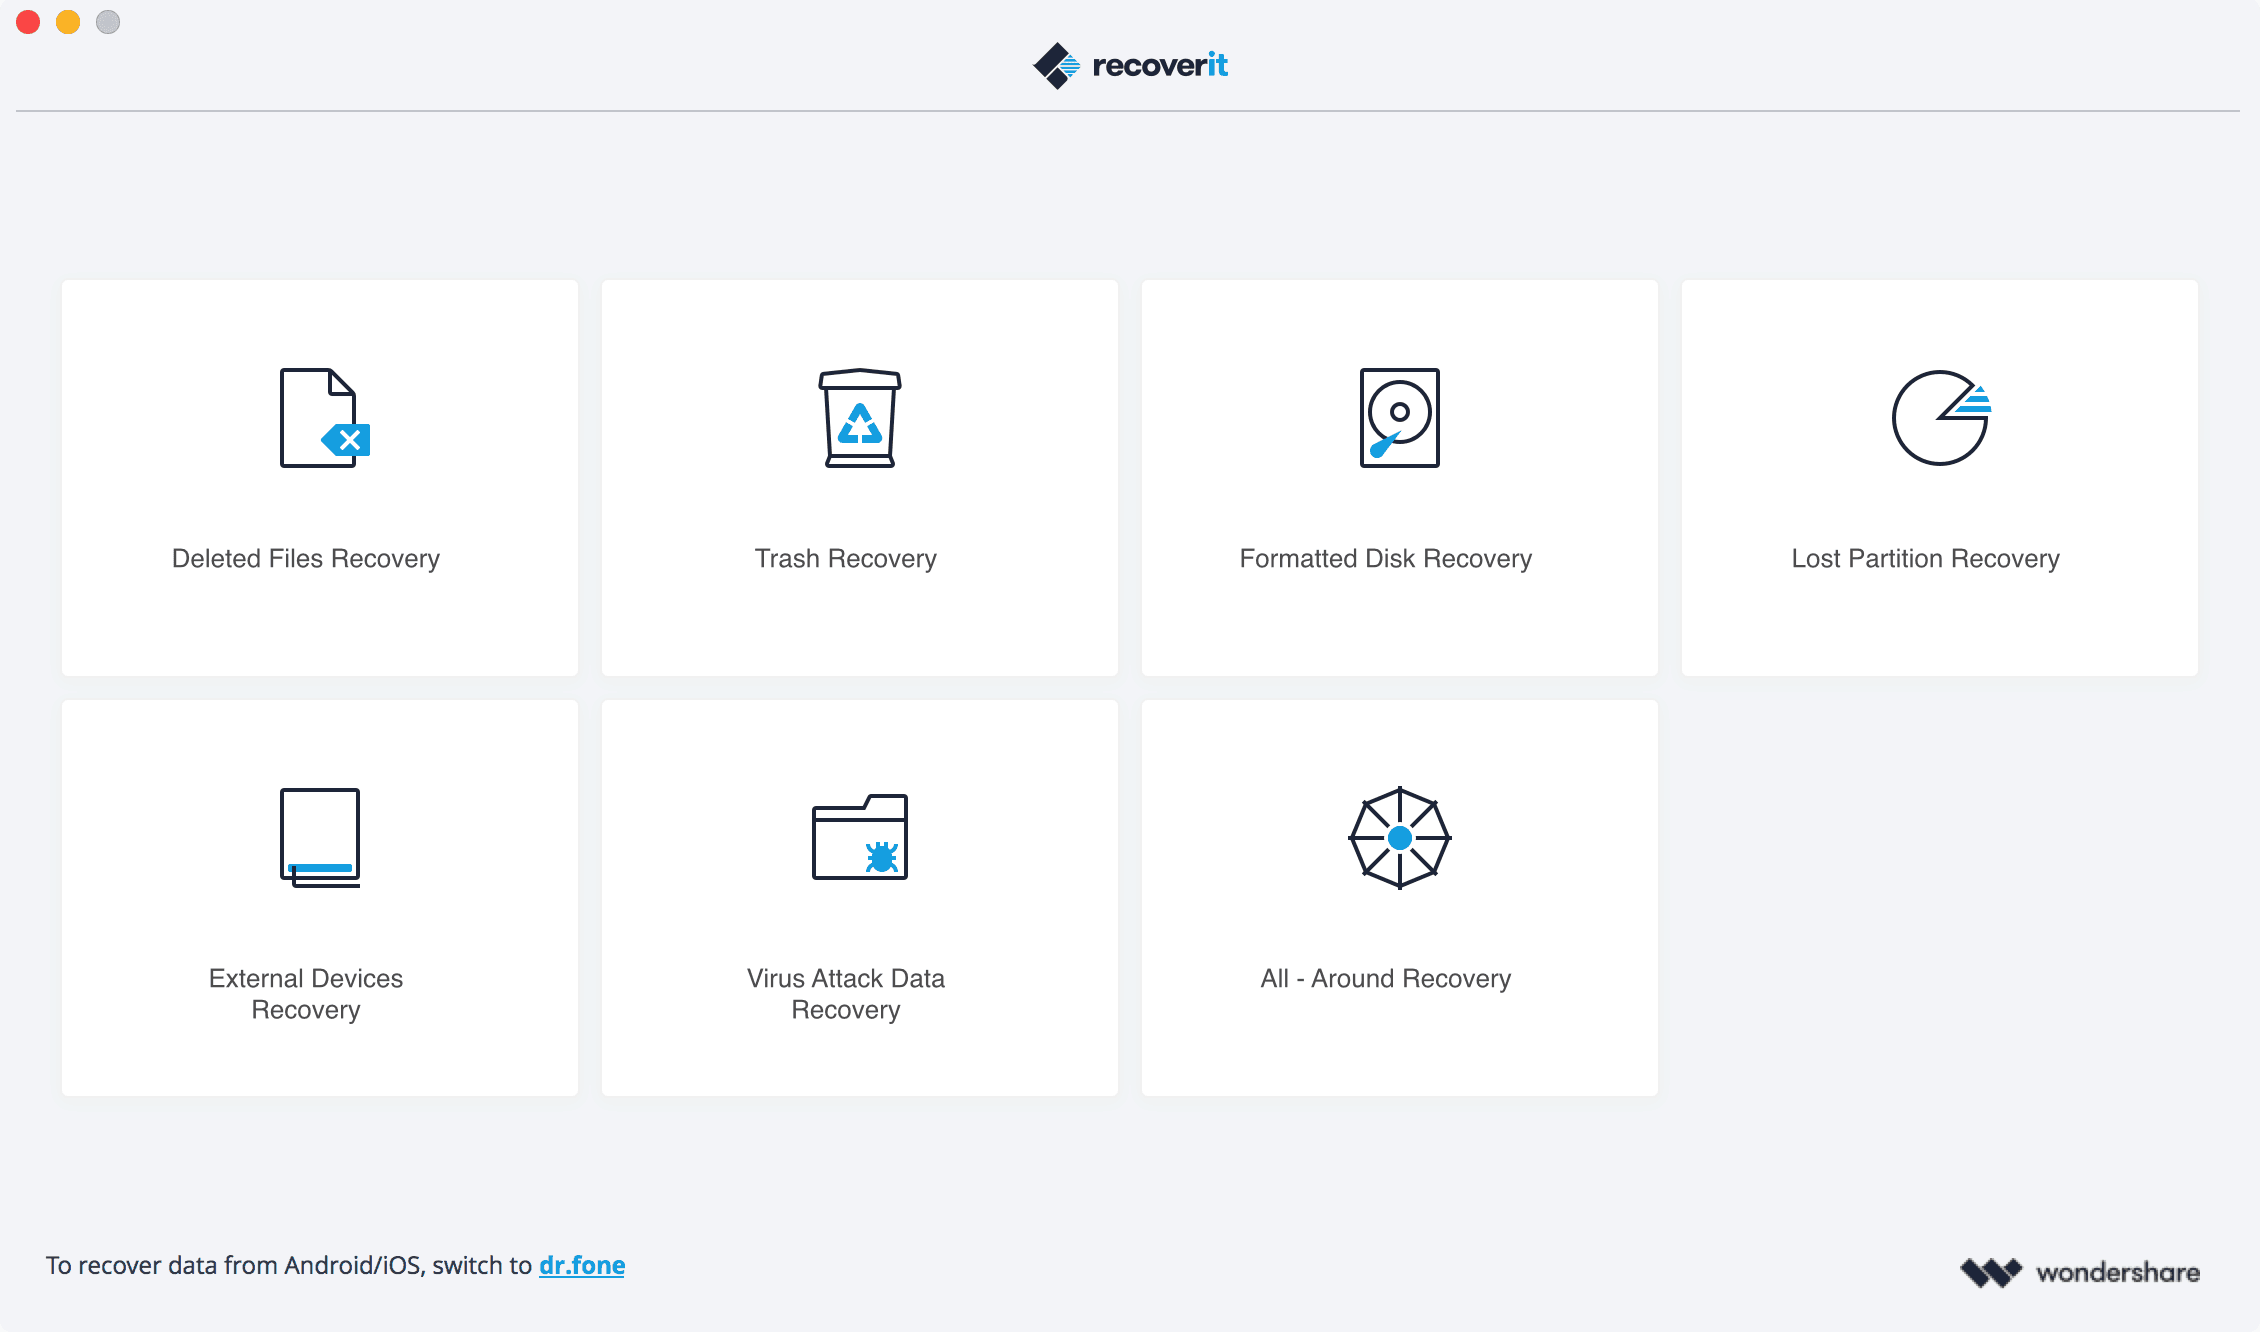Minimize the window with yellow button
Screen dimensions: 2260x1332
click(68, 22)
